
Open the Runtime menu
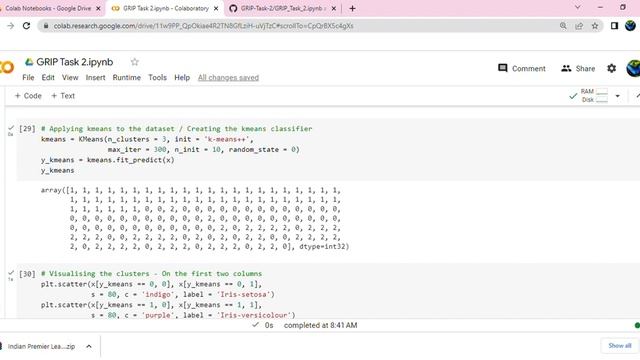point(127,78)
